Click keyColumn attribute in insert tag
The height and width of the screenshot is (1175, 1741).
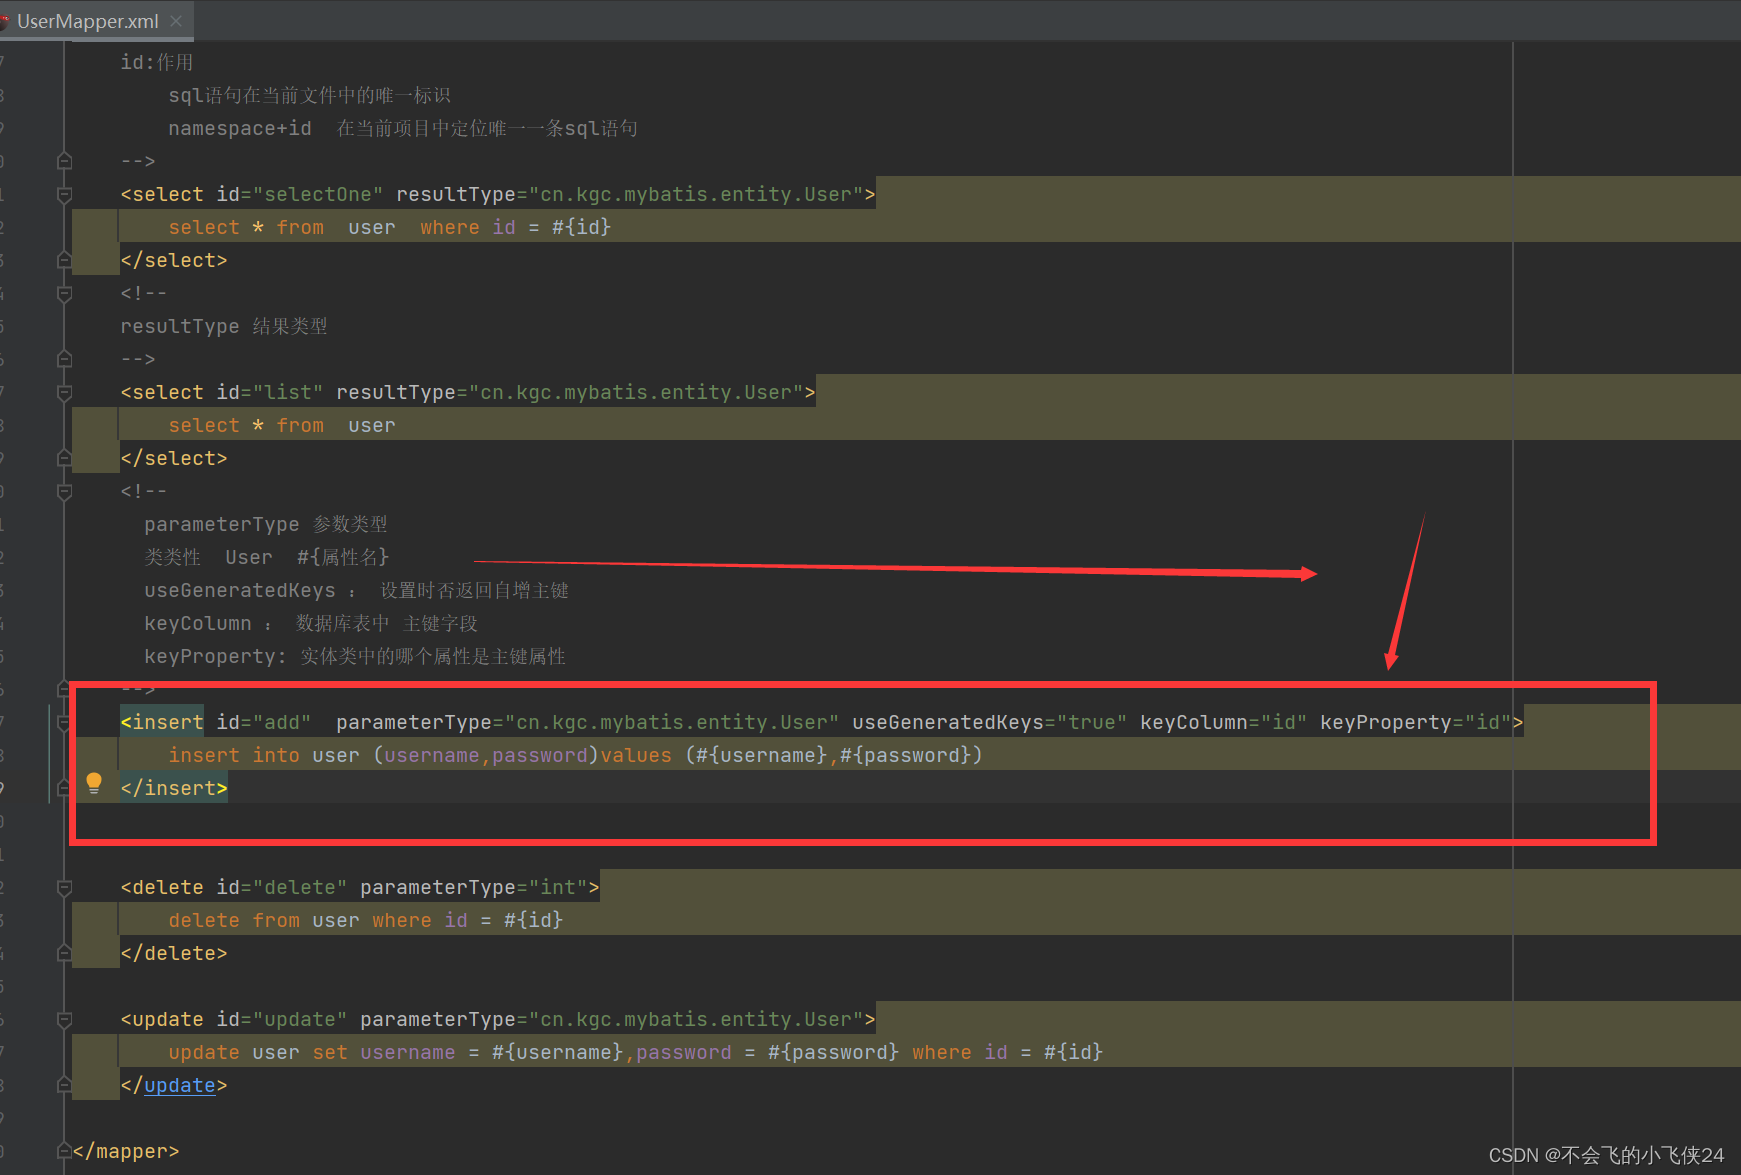[1223, 722]
